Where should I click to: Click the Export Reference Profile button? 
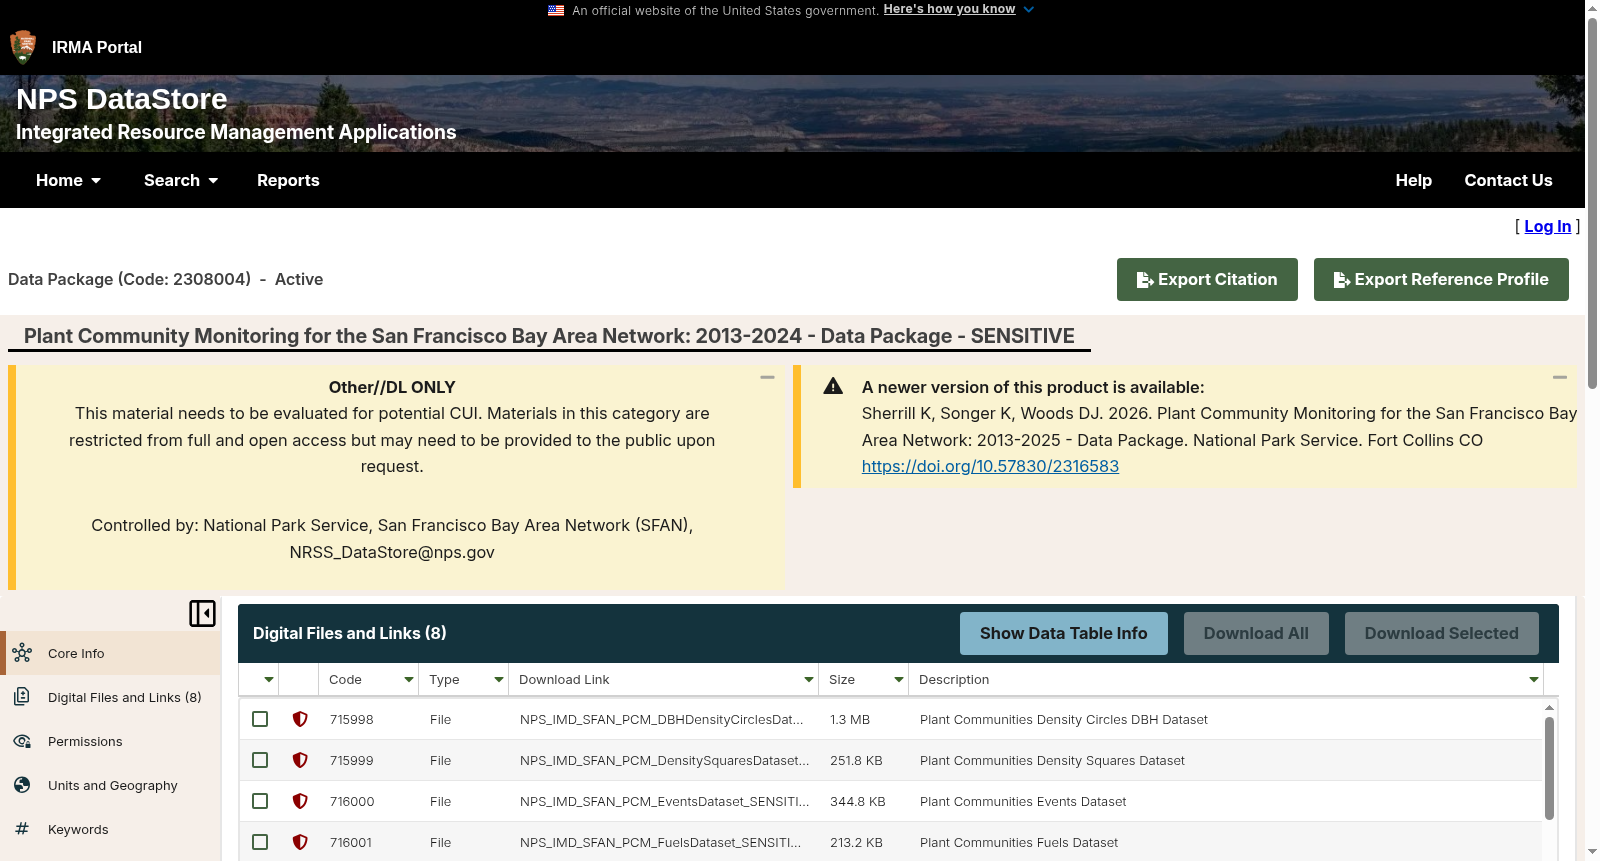coord(1441,279)
